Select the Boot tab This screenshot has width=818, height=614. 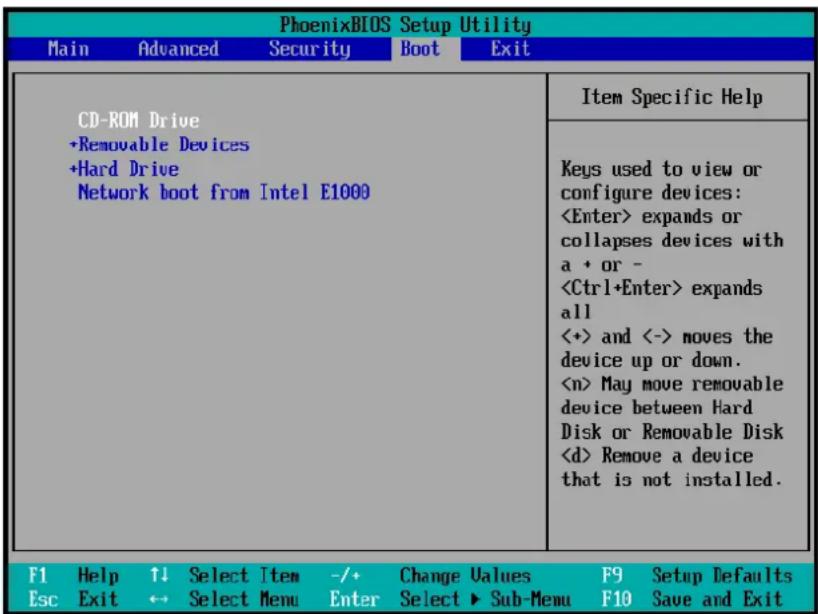point(420,49)
